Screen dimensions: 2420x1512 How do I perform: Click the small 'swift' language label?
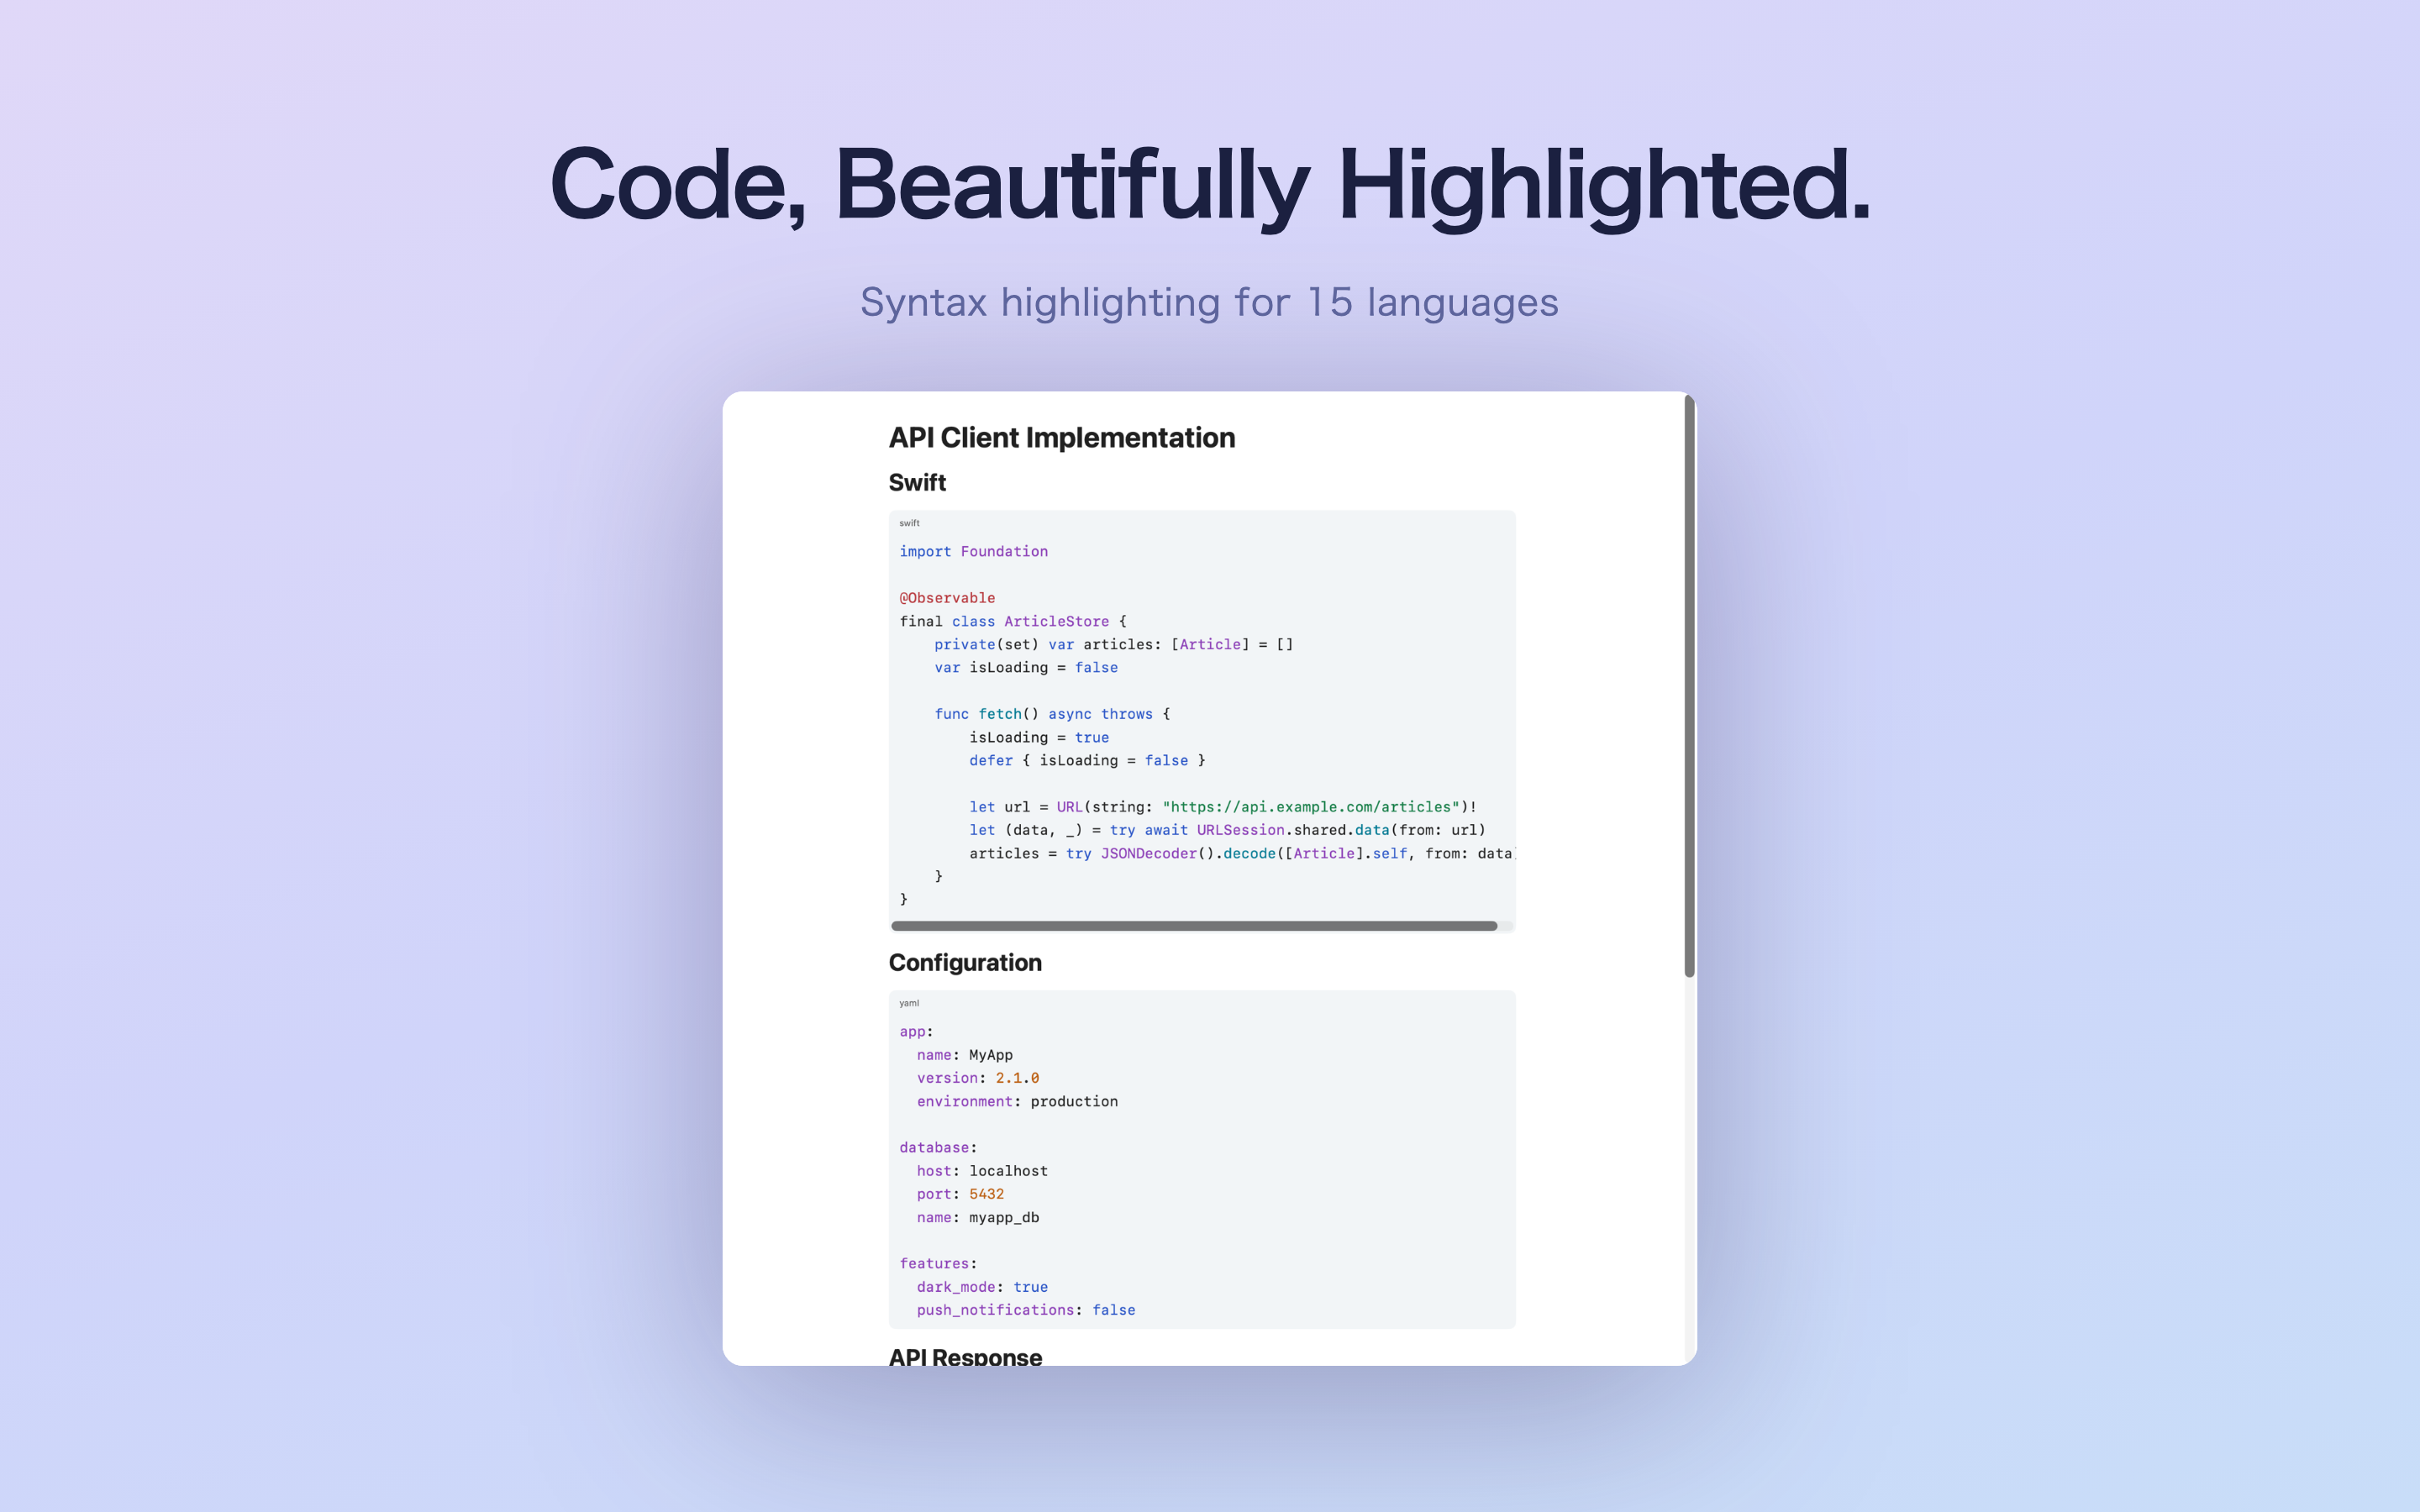909,523
